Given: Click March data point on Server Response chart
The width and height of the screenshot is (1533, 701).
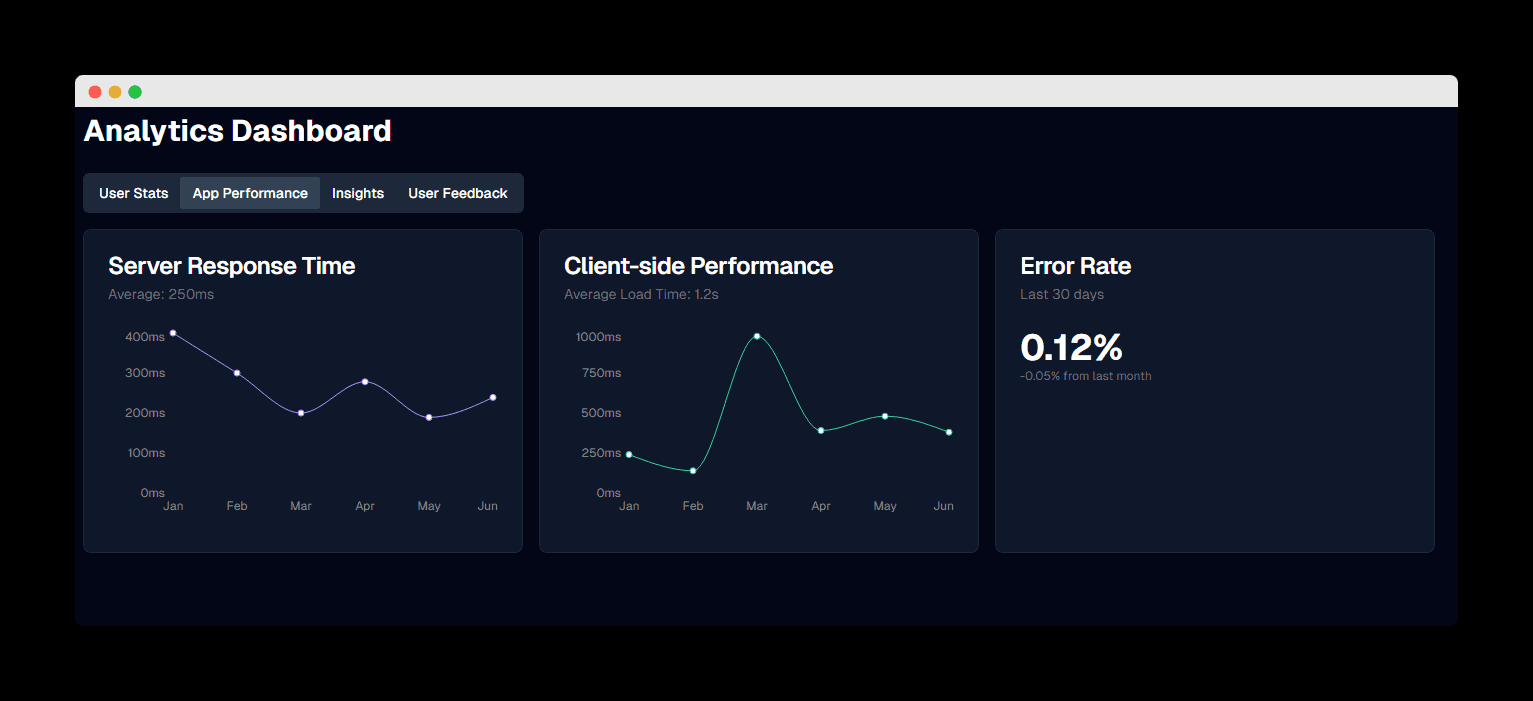Looking at the screenshot, I should pyautogui.click(x=301, y=413).
